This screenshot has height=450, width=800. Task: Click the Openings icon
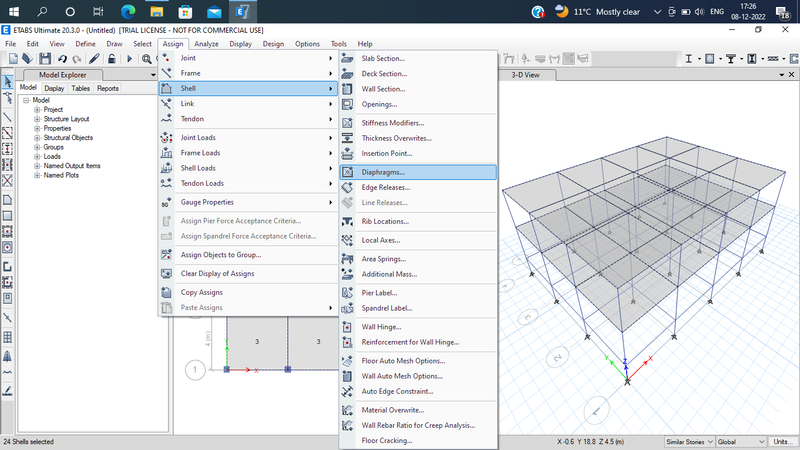coord(347,104)
